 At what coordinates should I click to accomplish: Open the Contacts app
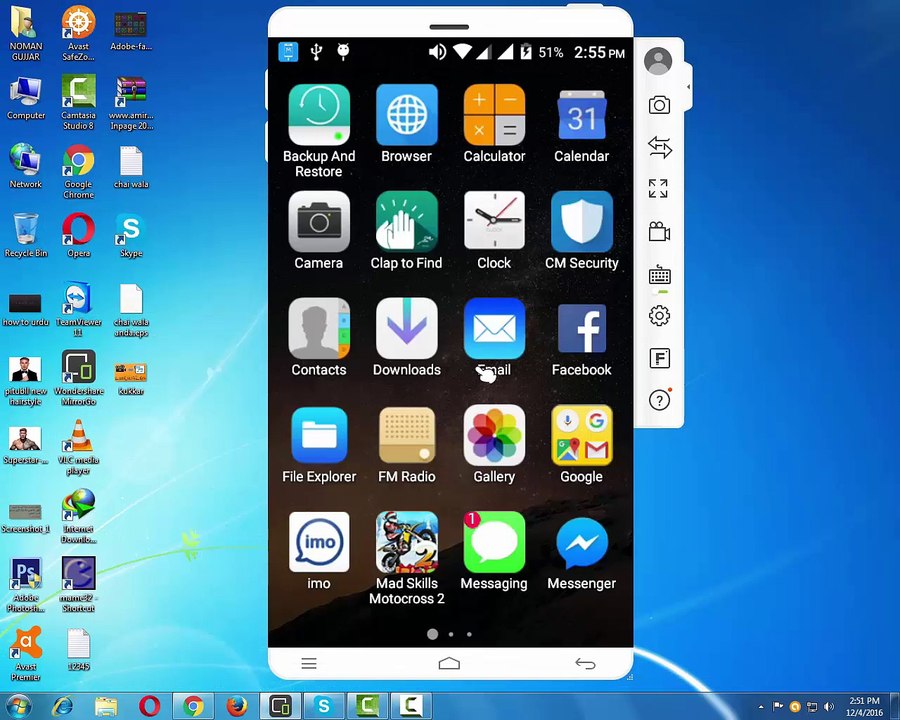[x=319, y=328]
